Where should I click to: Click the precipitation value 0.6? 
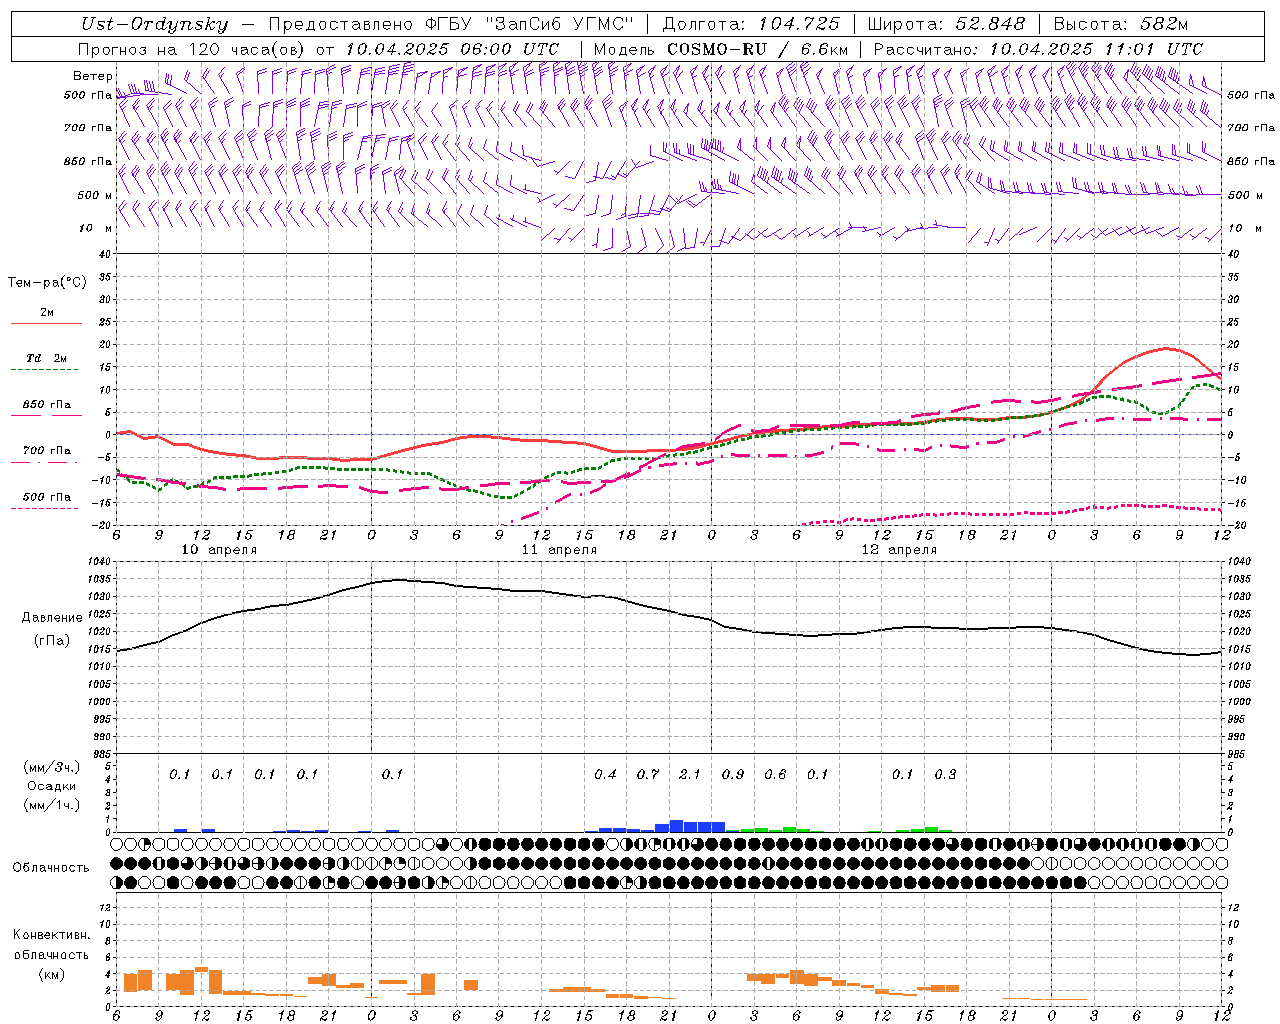[x=775, y=775]
